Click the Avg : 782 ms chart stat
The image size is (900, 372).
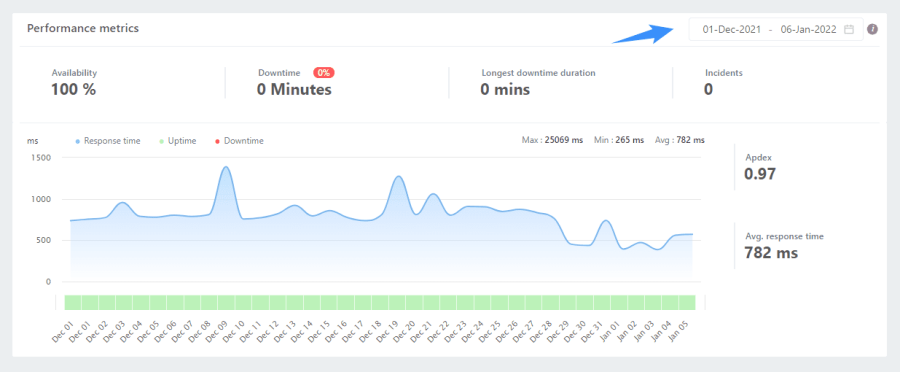(680, 140)
